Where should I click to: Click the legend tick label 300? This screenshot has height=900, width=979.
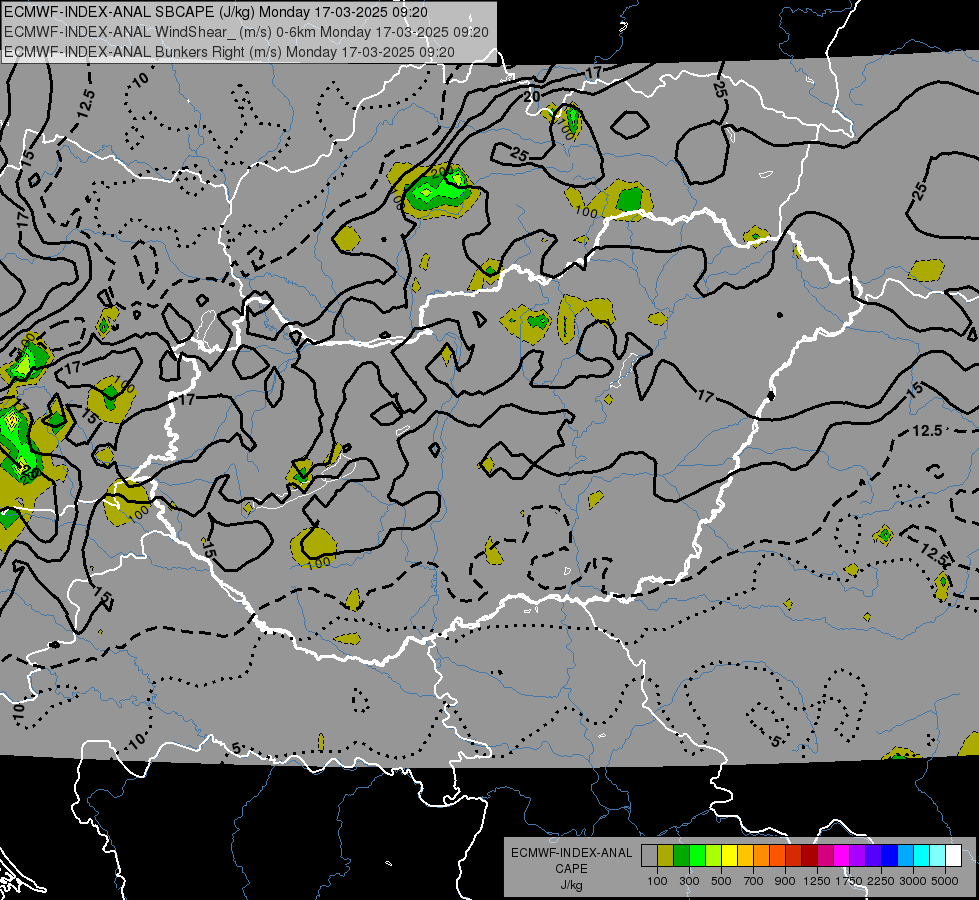[x=689, y=881]
